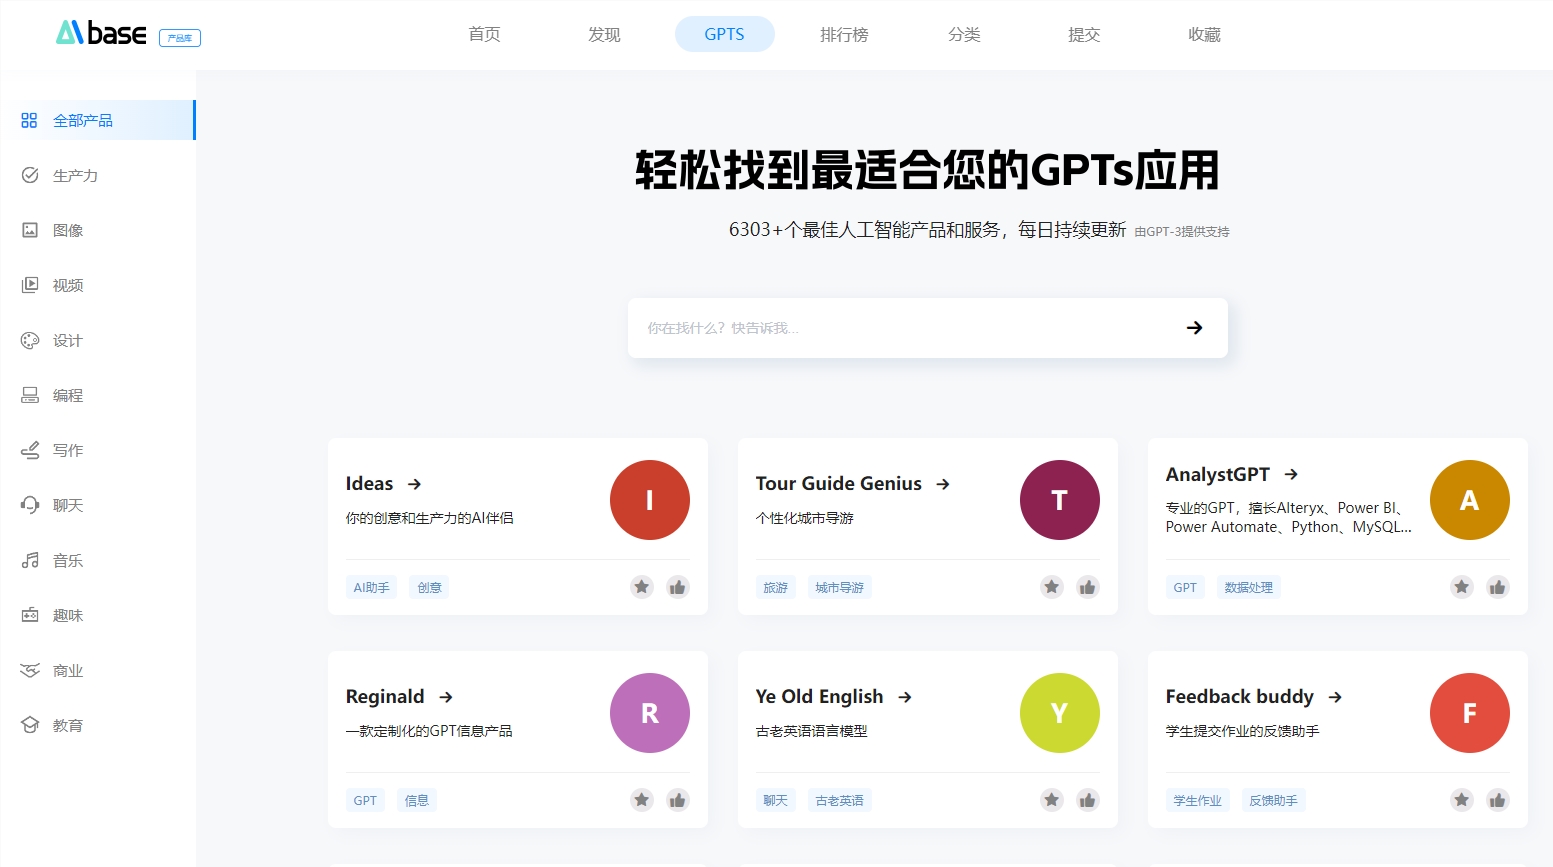
Task: Favorite the Ideas card with star icon
Action: point(642,587)
